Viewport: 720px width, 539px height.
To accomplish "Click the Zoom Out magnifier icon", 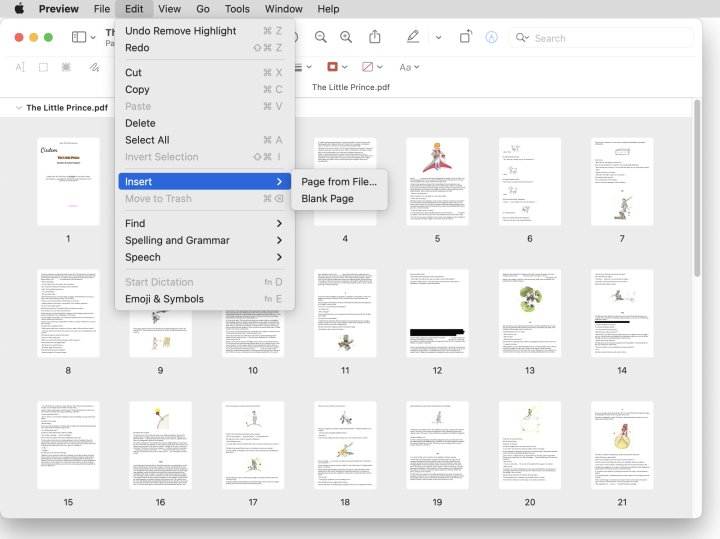I will 321,37.
